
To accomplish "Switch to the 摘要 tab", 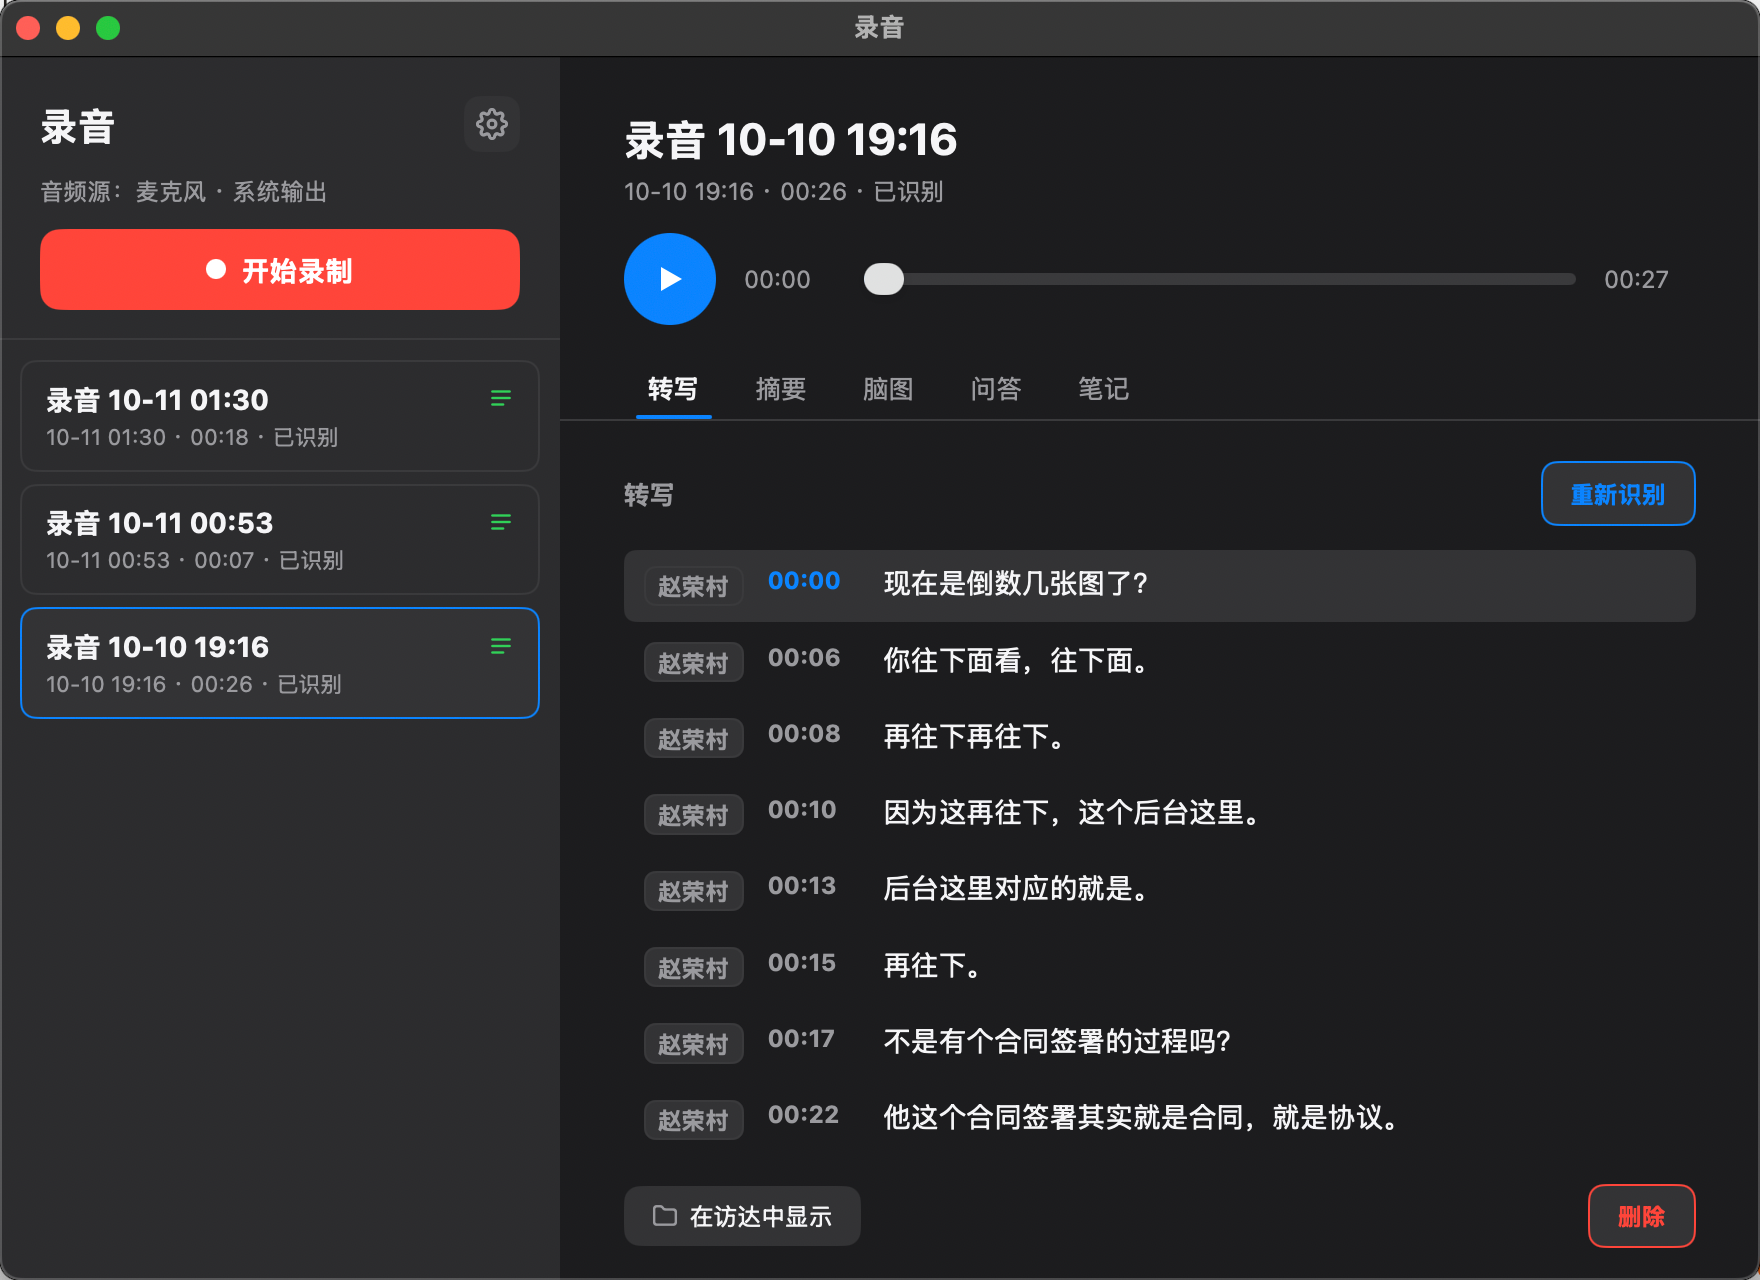I will point(781,389).
